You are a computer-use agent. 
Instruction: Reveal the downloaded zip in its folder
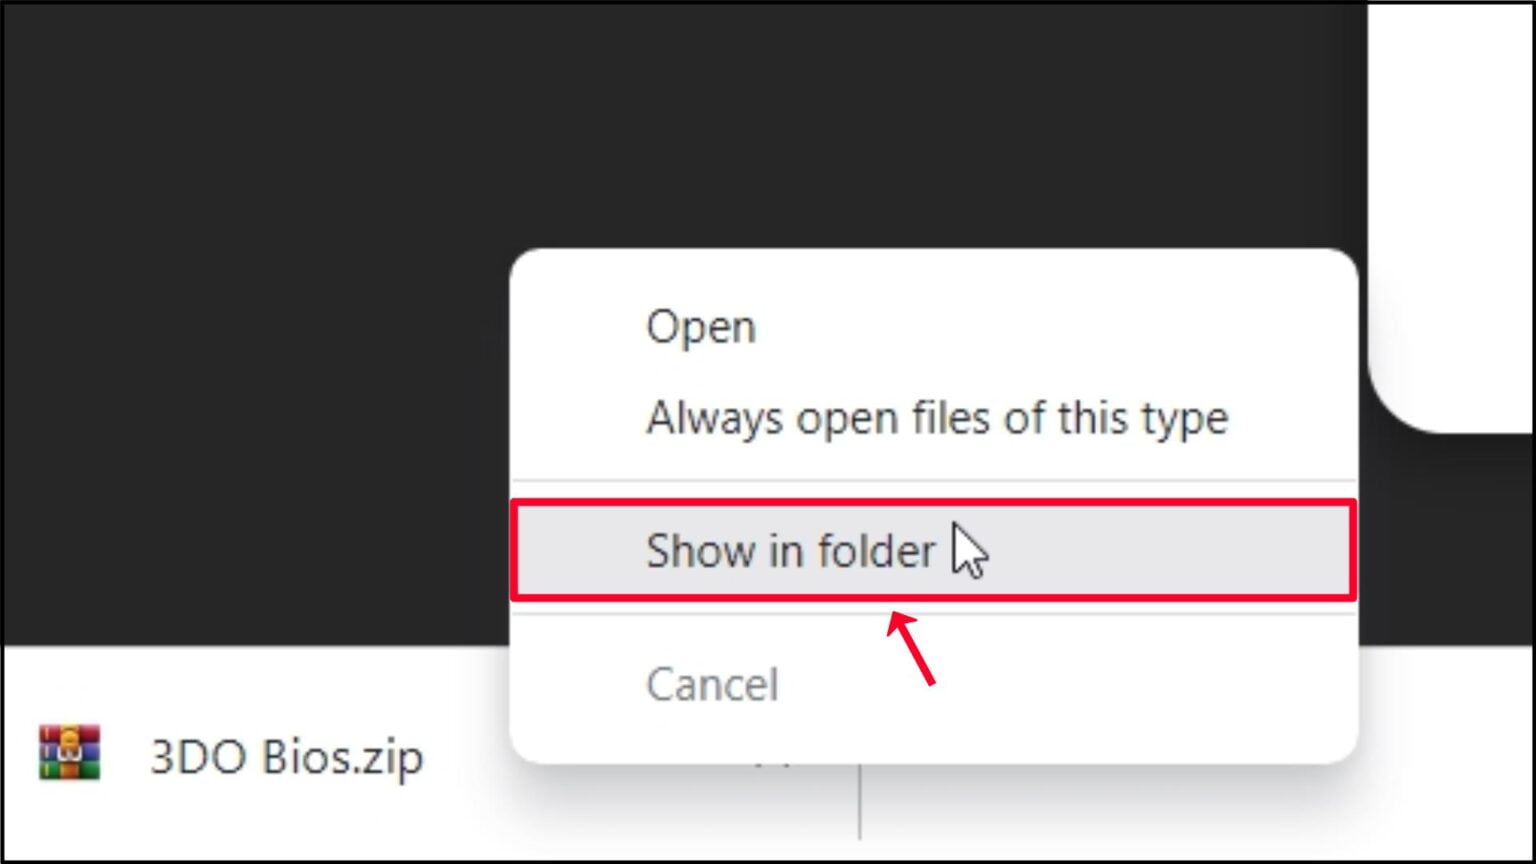point(934,551)
